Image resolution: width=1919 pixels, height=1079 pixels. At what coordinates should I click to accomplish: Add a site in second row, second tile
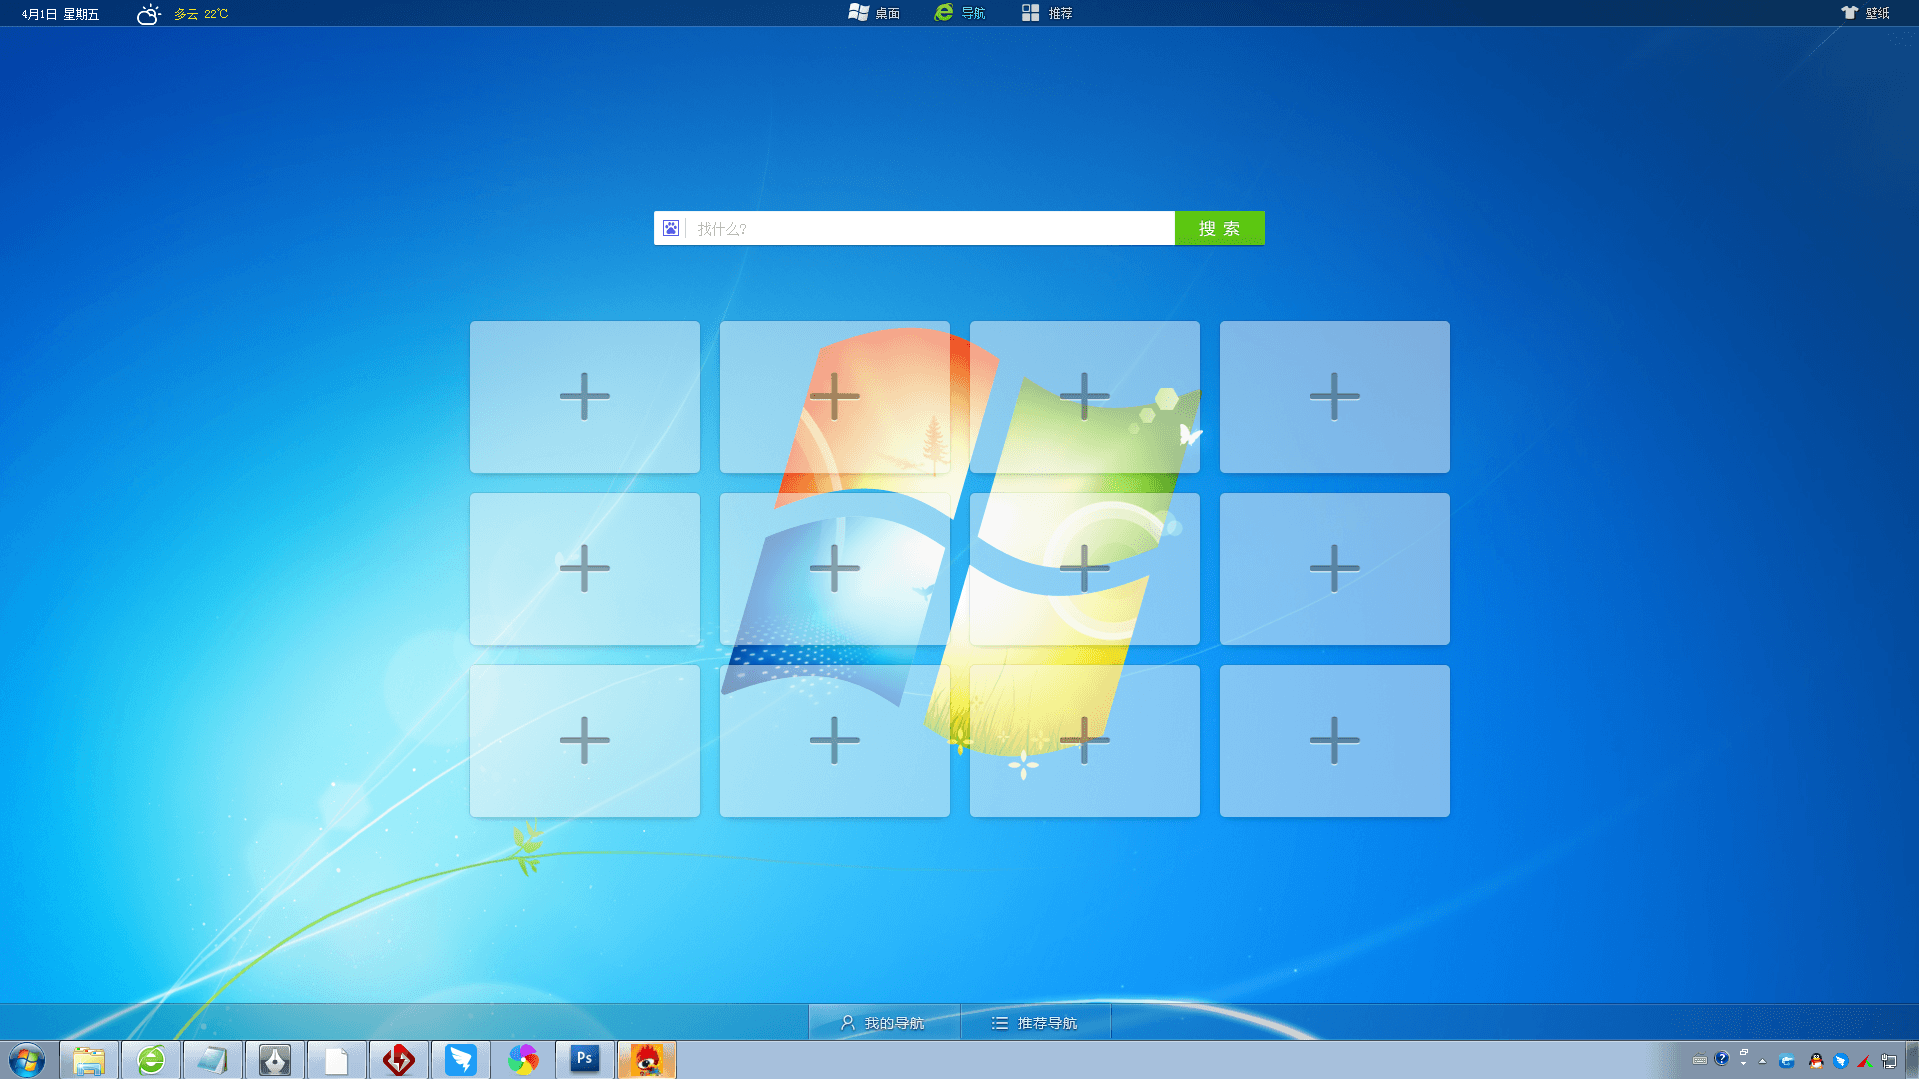(x=835, y=569)
